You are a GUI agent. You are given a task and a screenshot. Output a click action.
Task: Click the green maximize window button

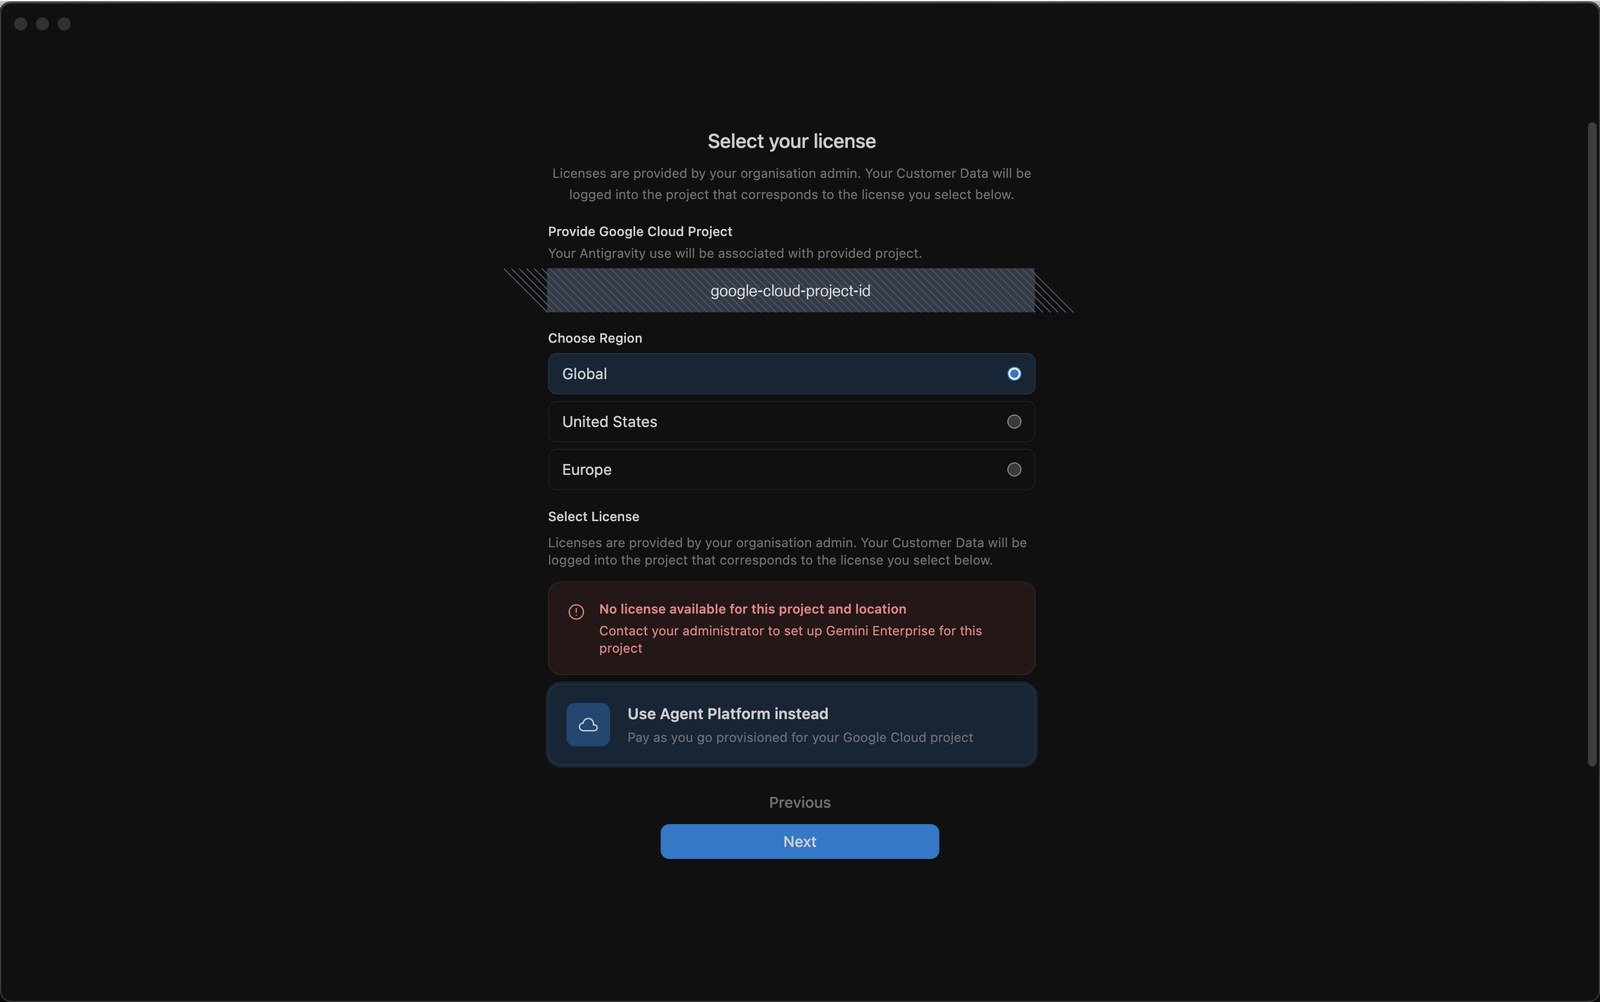(x=64, y=24)
